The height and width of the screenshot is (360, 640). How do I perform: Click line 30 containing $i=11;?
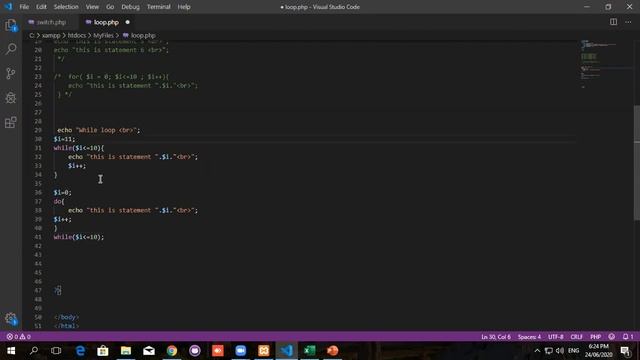coord(64,139)
